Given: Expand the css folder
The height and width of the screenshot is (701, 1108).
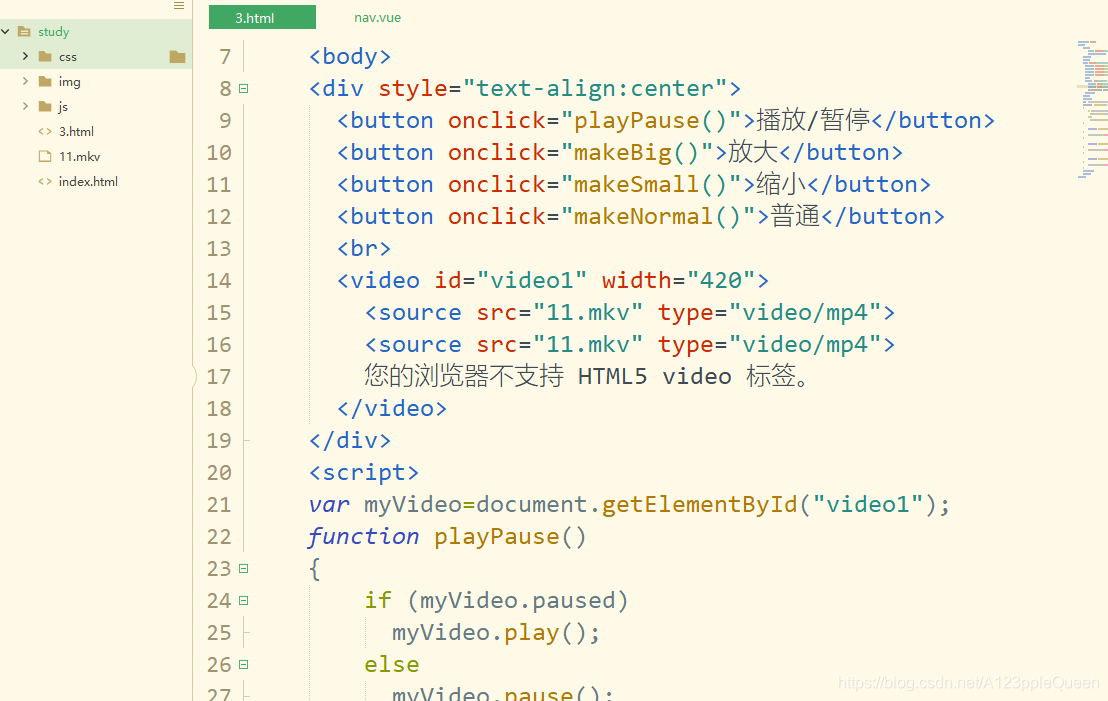Looking at the screenshot, I should pos(25,56).
